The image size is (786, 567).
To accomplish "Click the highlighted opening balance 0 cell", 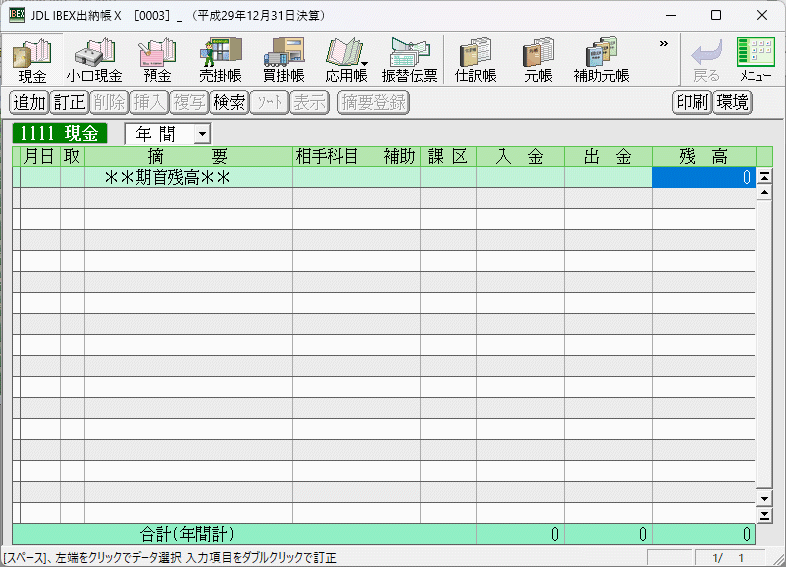I will tap(704, 177).
